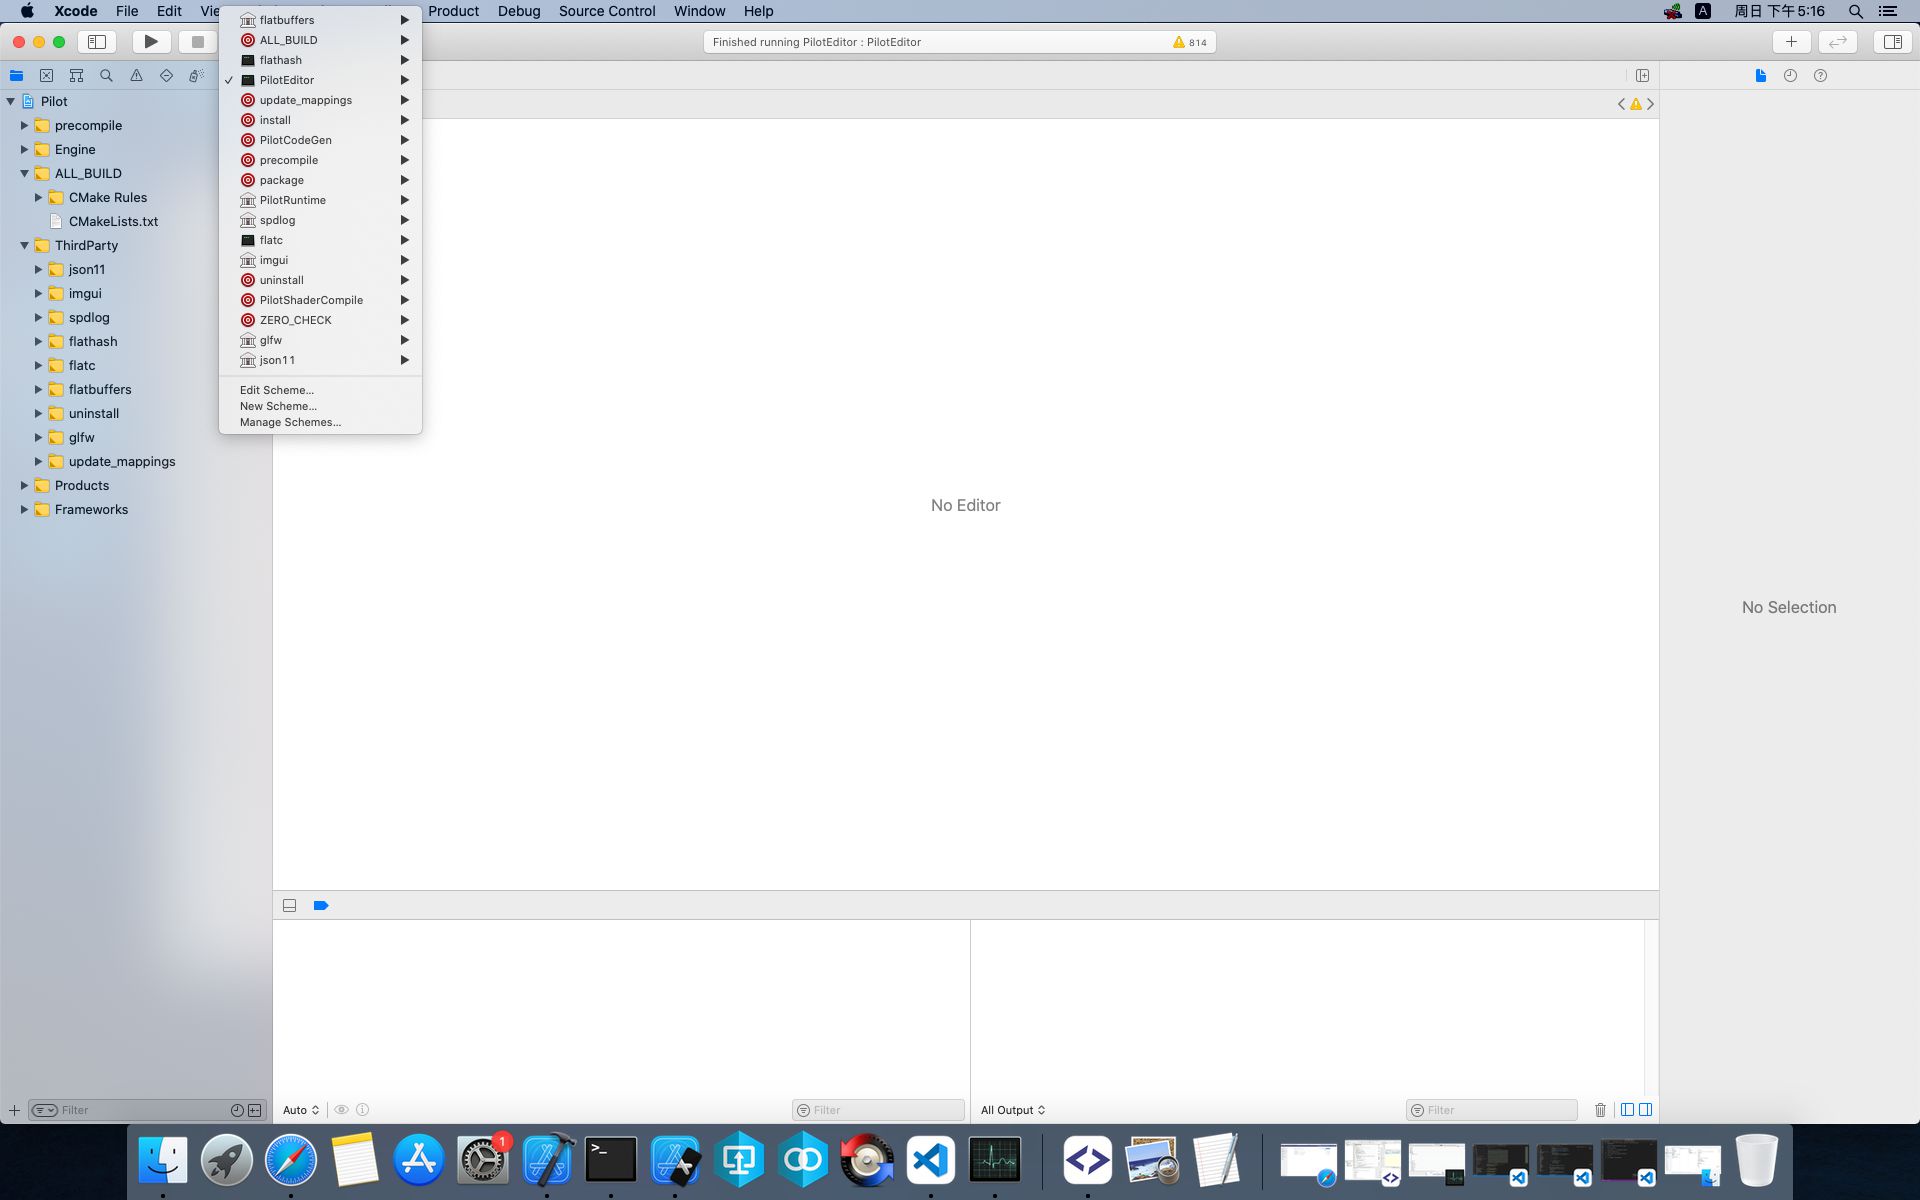Expand the Engine folder

[25, 149]
